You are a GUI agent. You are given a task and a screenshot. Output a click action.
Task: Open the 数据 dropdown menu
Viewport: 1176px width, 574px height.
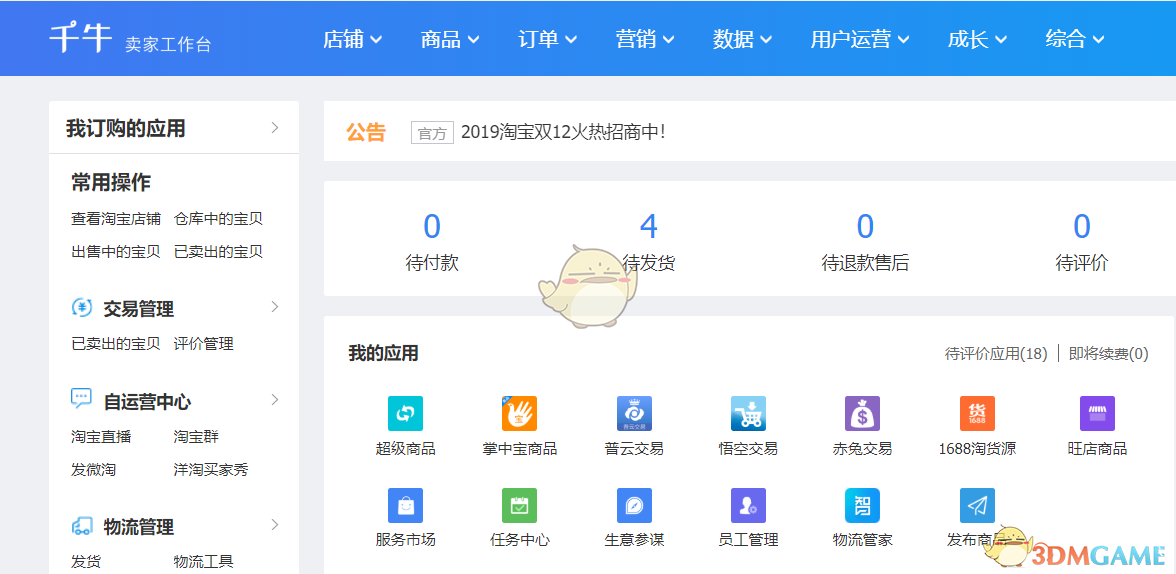pyautogui.click(x=742, y=39)
